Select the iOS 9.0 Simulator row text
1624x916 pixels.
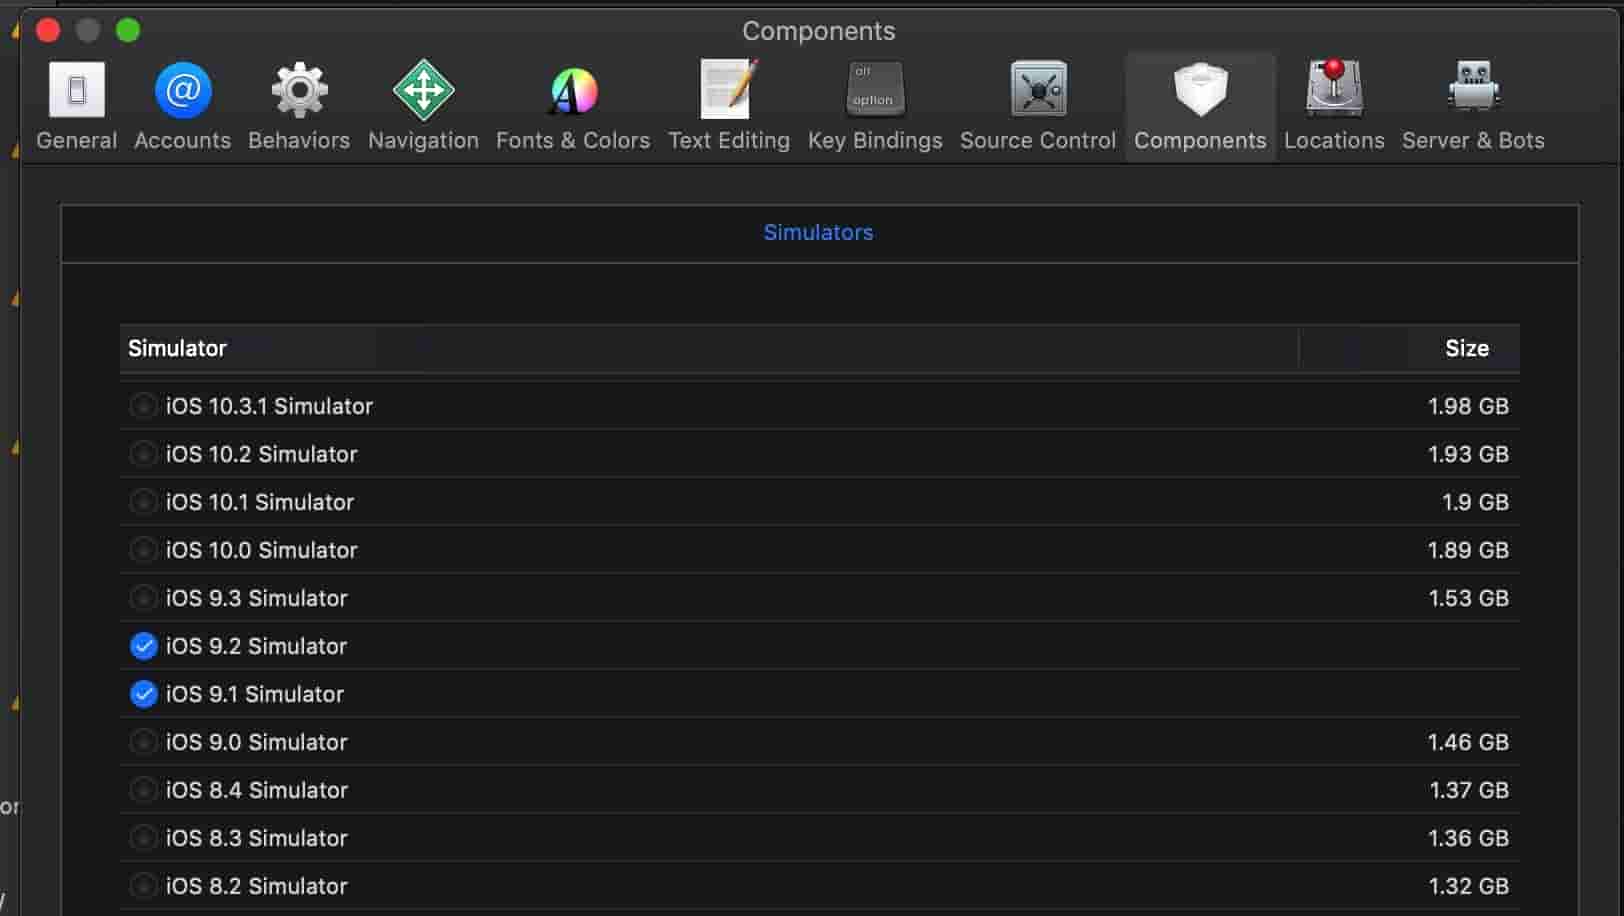(x=256, y=742)
